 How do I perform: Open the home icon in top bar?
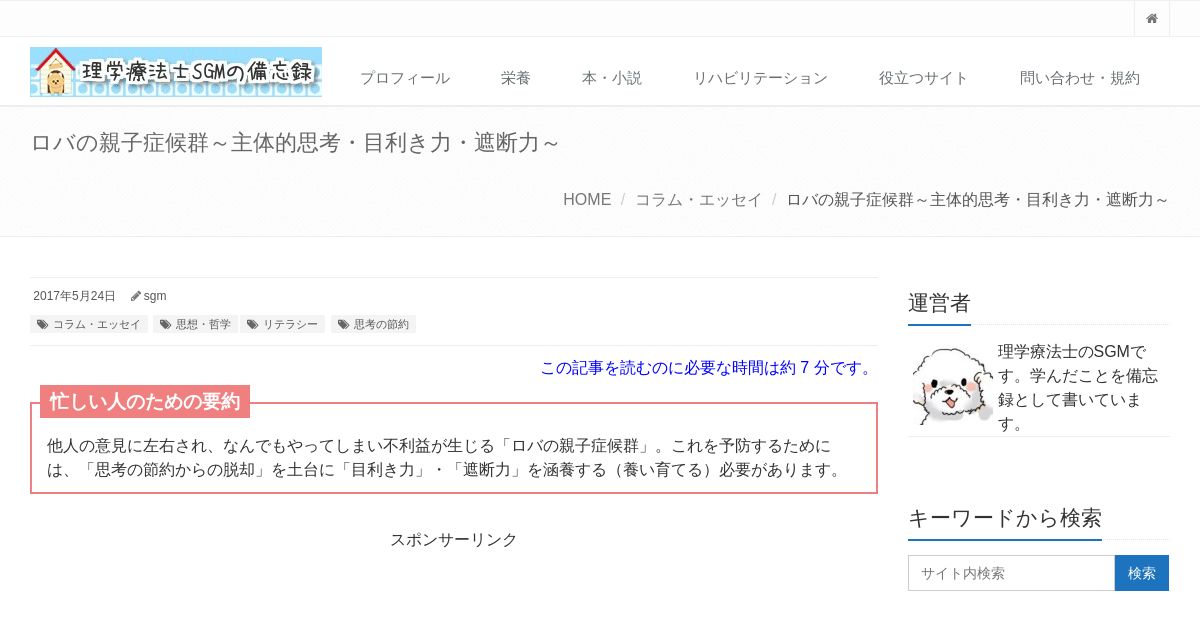(x=1152, y=18)
